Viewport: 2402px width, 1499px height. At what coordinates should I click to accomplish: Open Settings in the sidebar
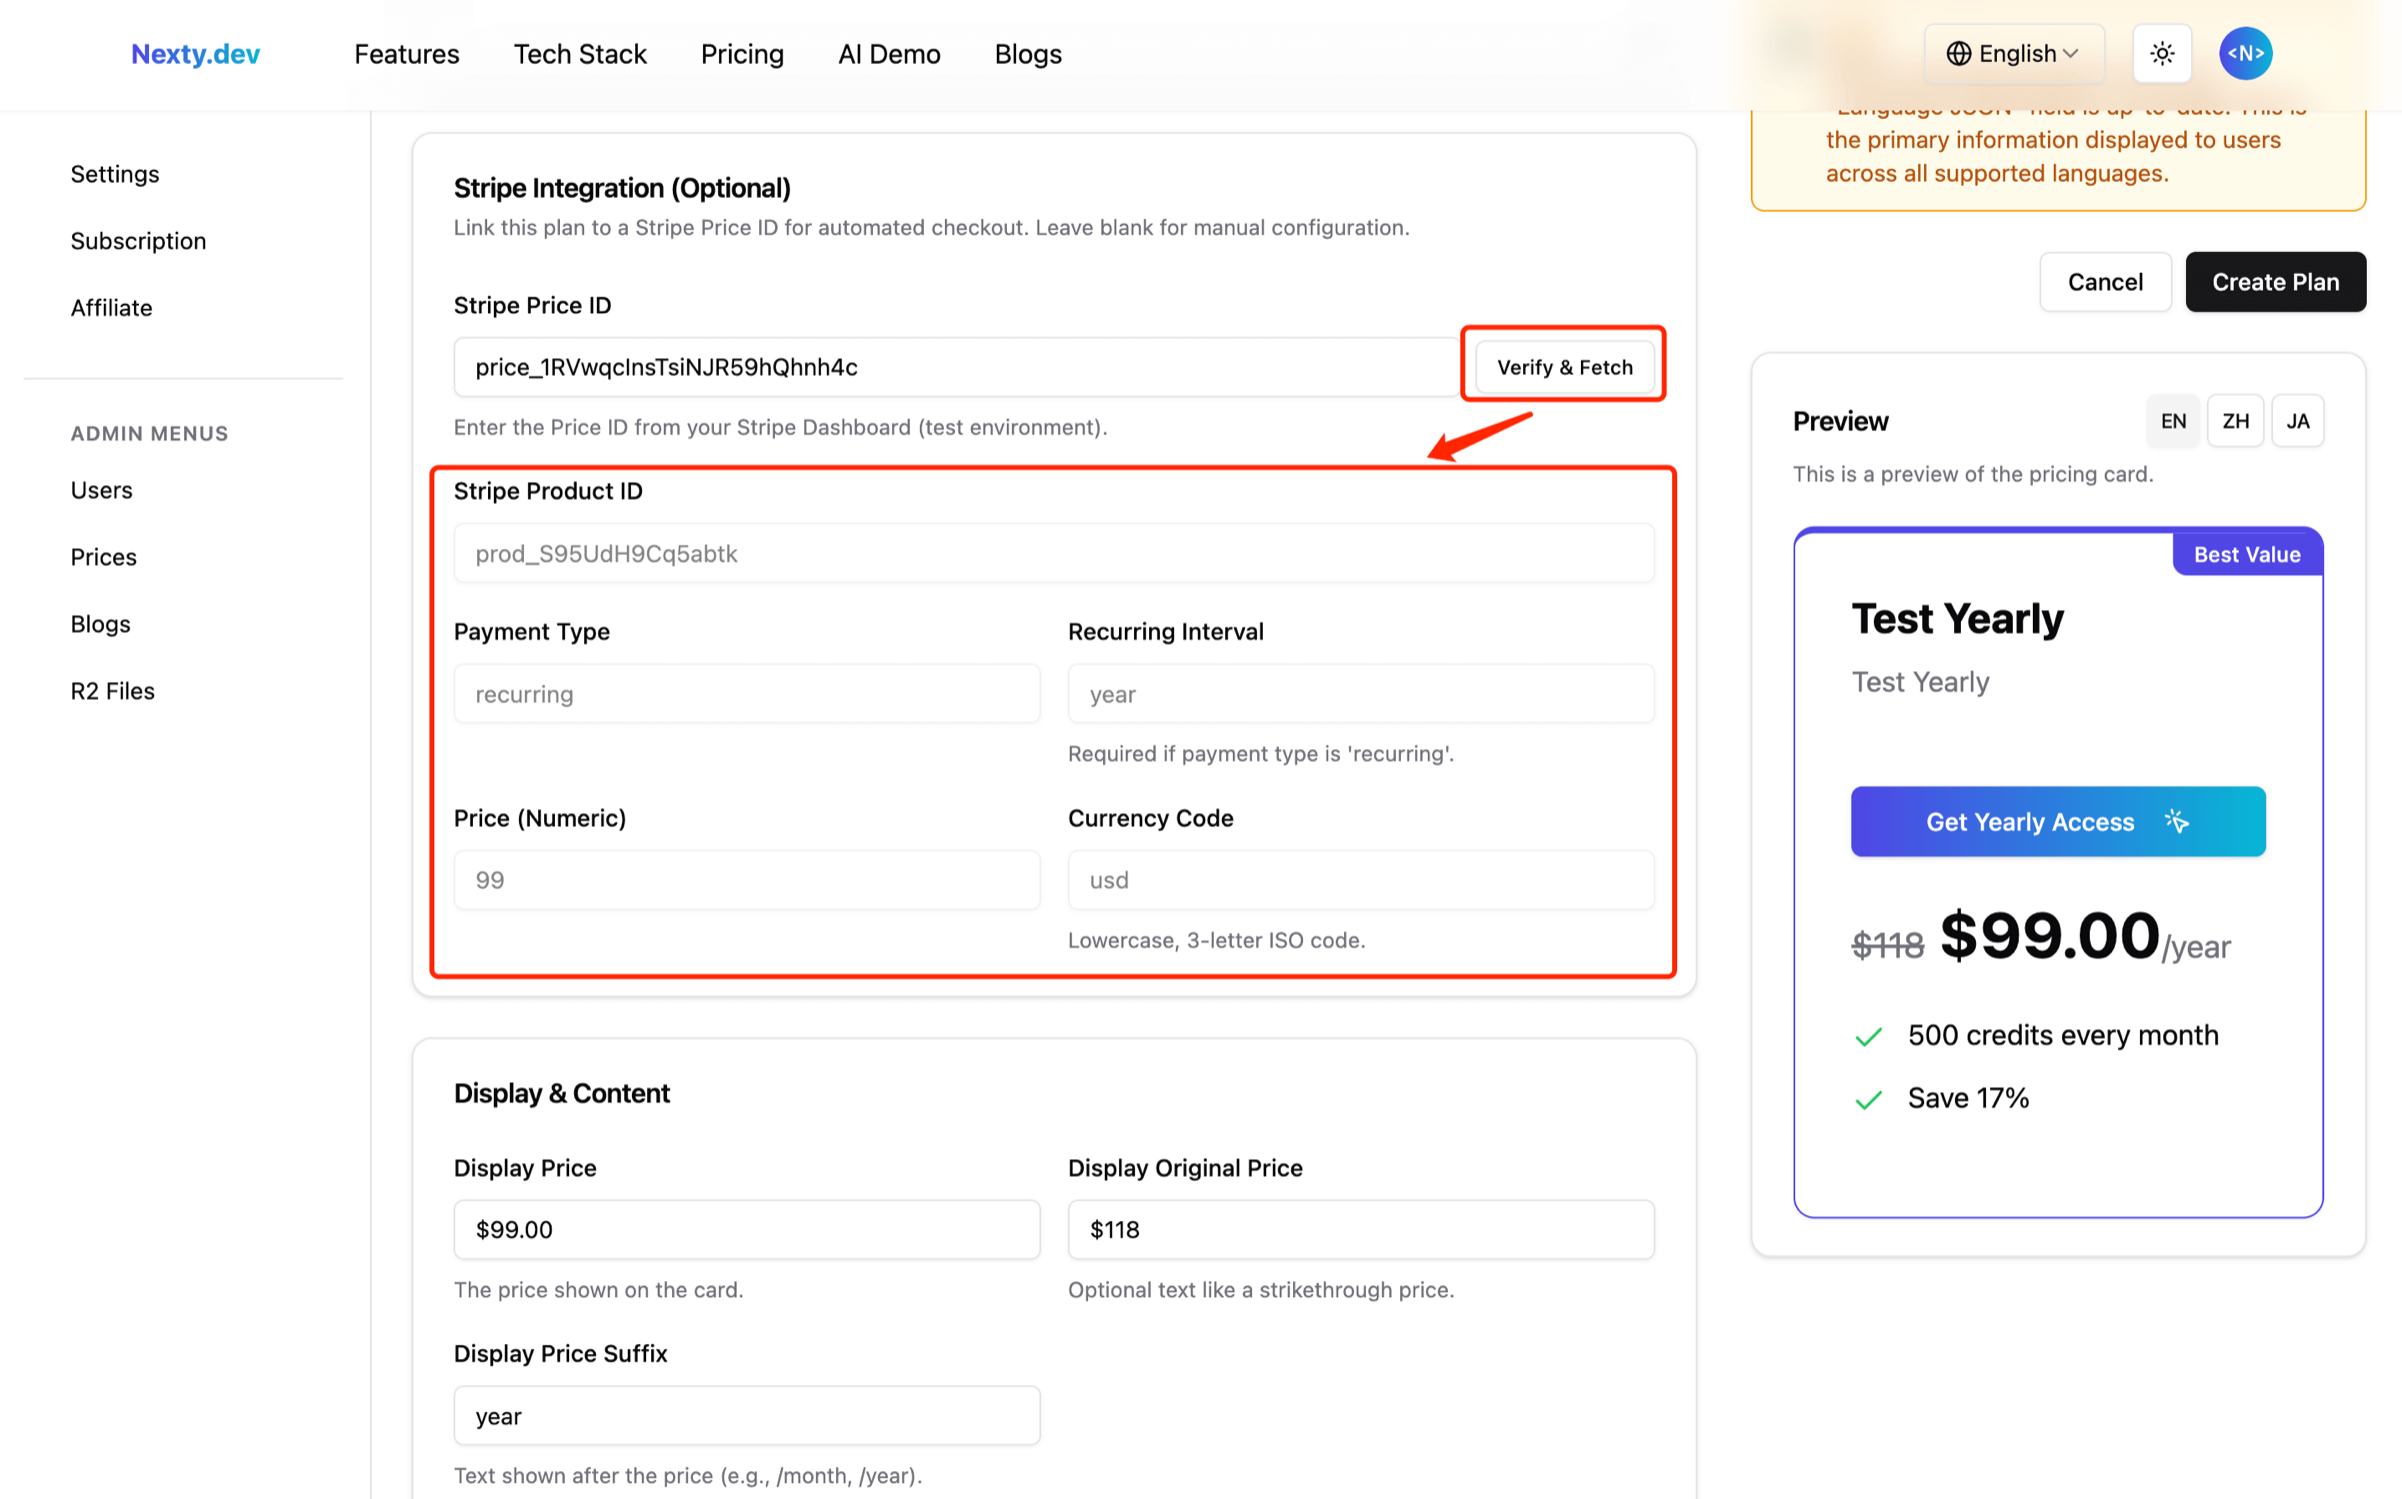tap(115, 174)
